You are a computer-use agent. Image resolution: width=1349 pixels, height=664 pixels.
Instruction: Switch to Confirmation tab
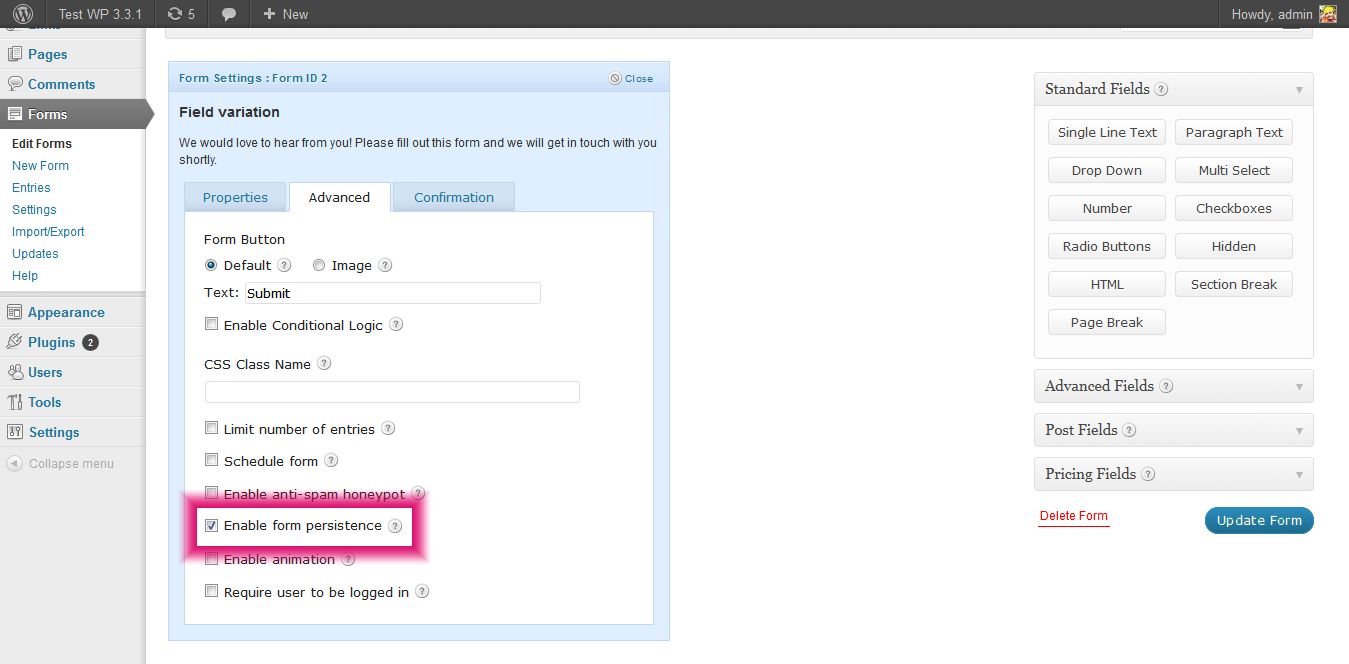(x=454, y=197)
